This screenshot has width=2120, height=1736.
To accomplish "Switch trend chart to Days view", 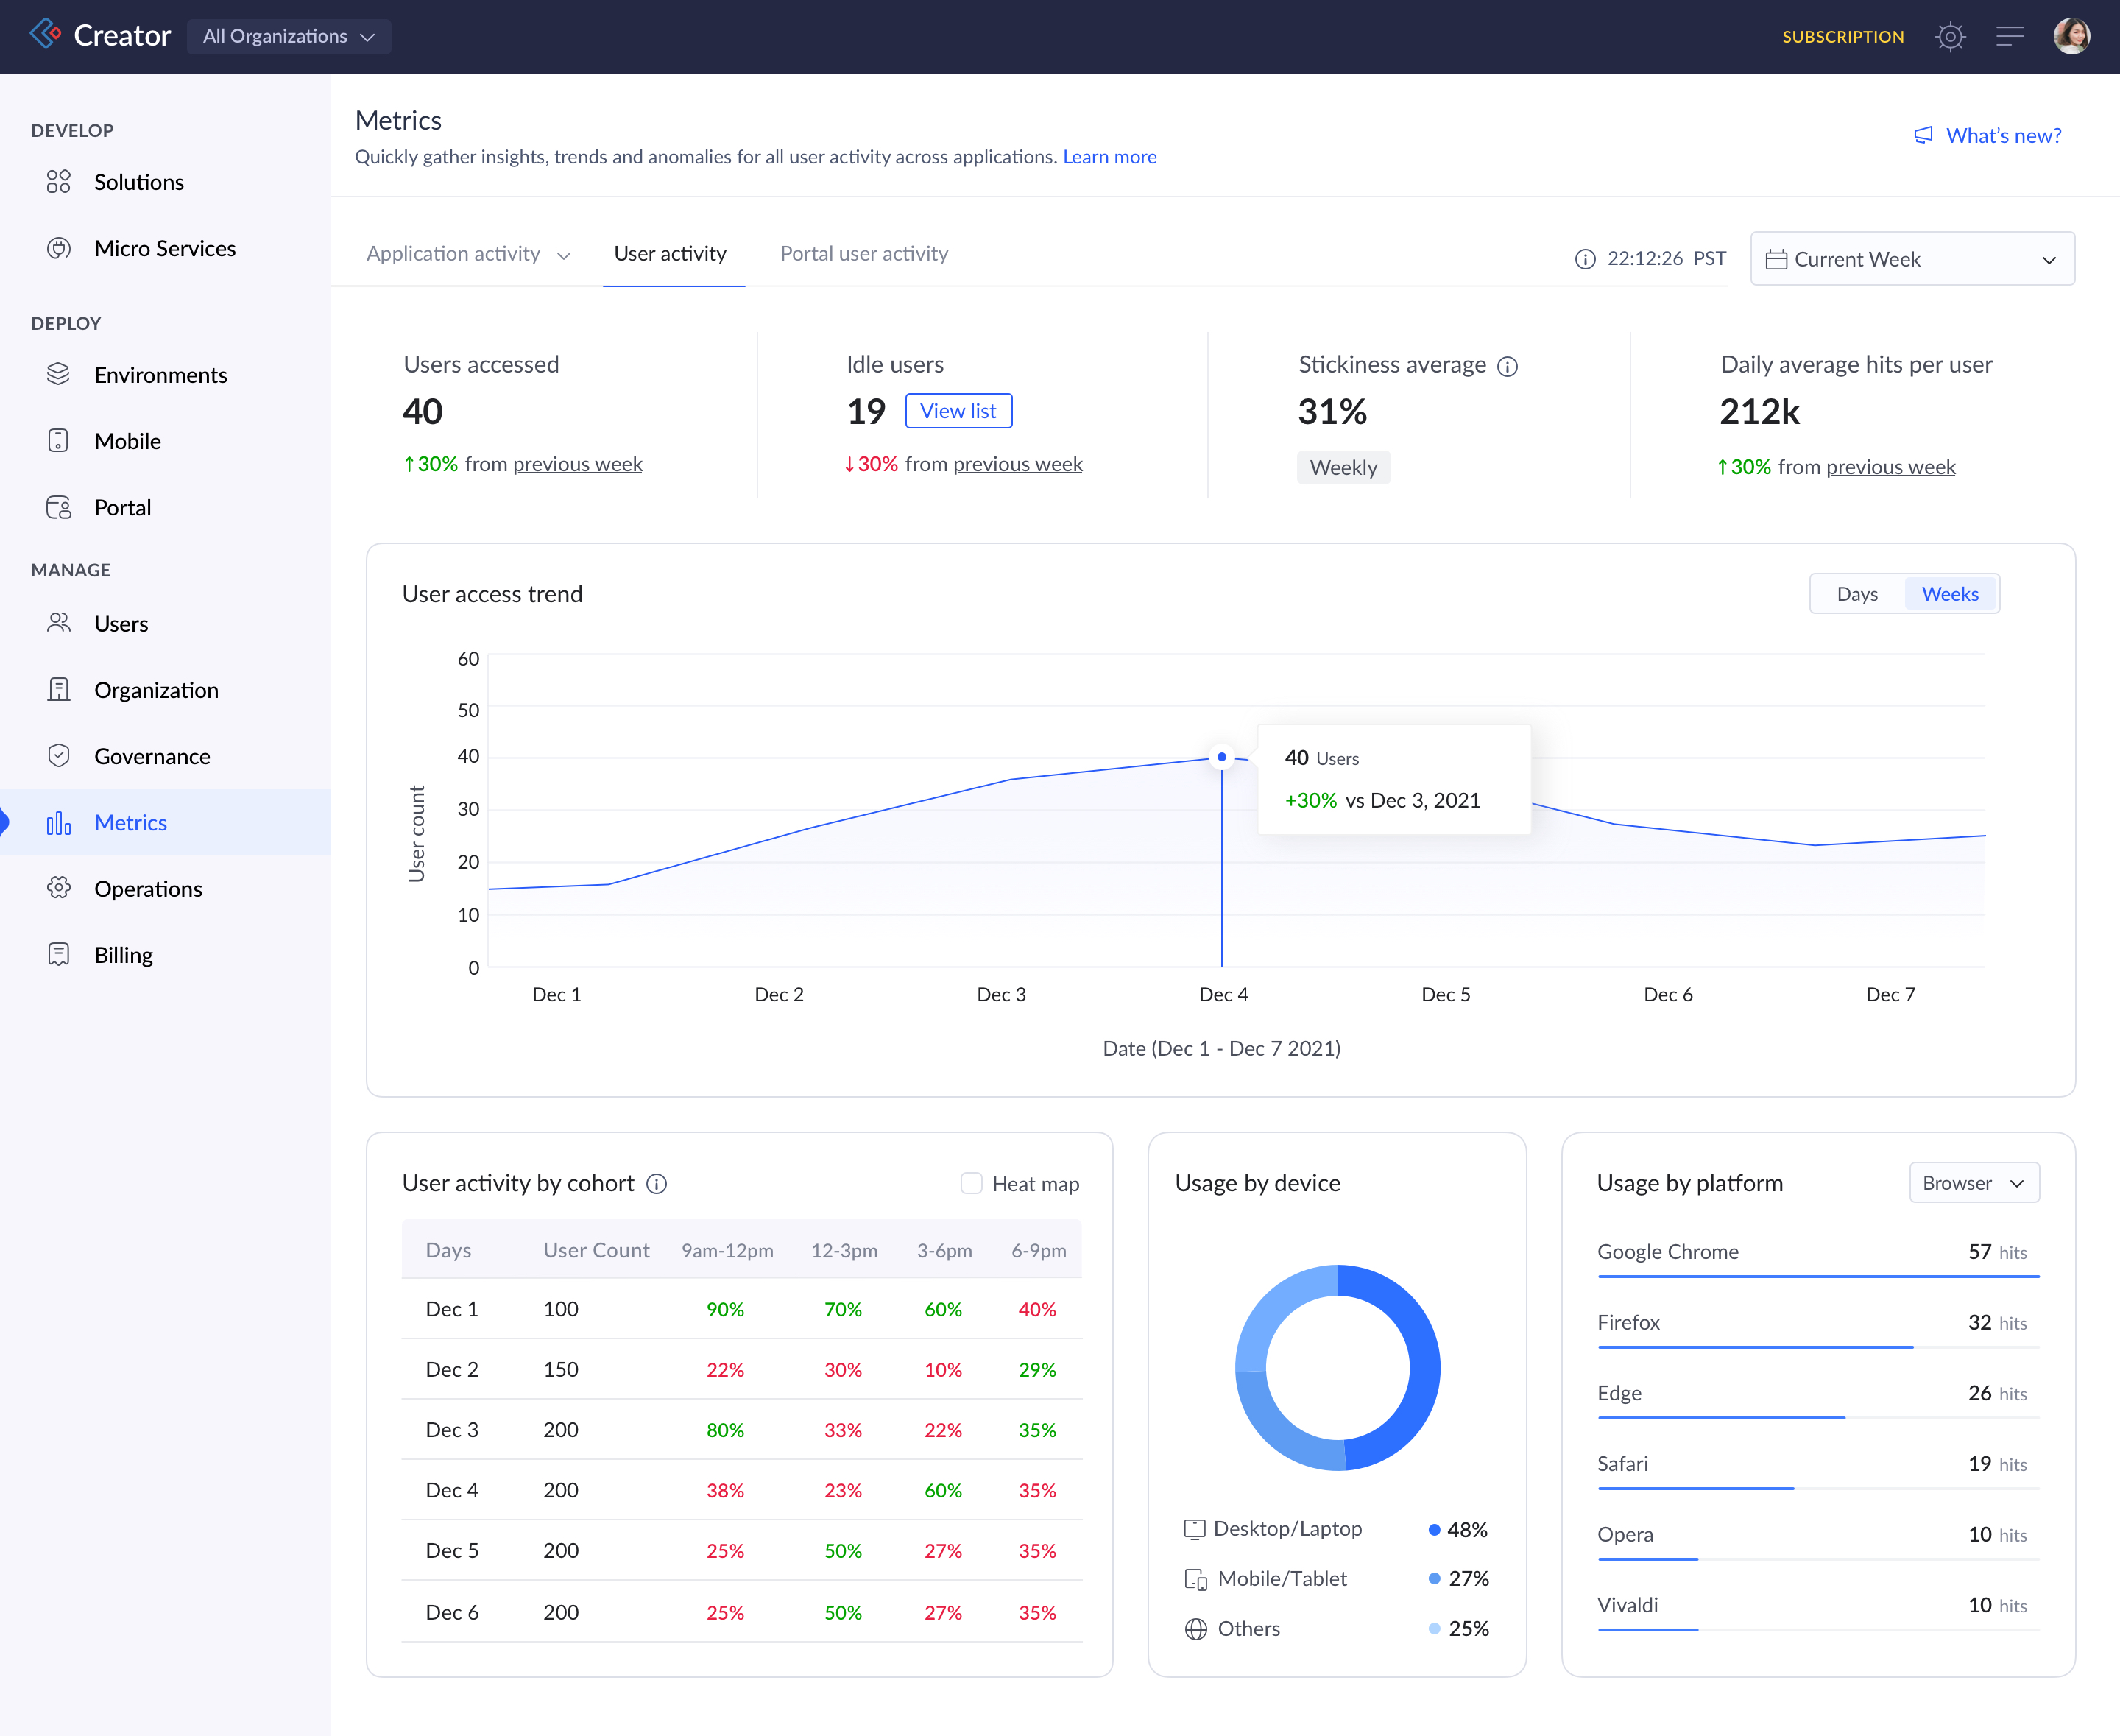I will pos(1857,594).
